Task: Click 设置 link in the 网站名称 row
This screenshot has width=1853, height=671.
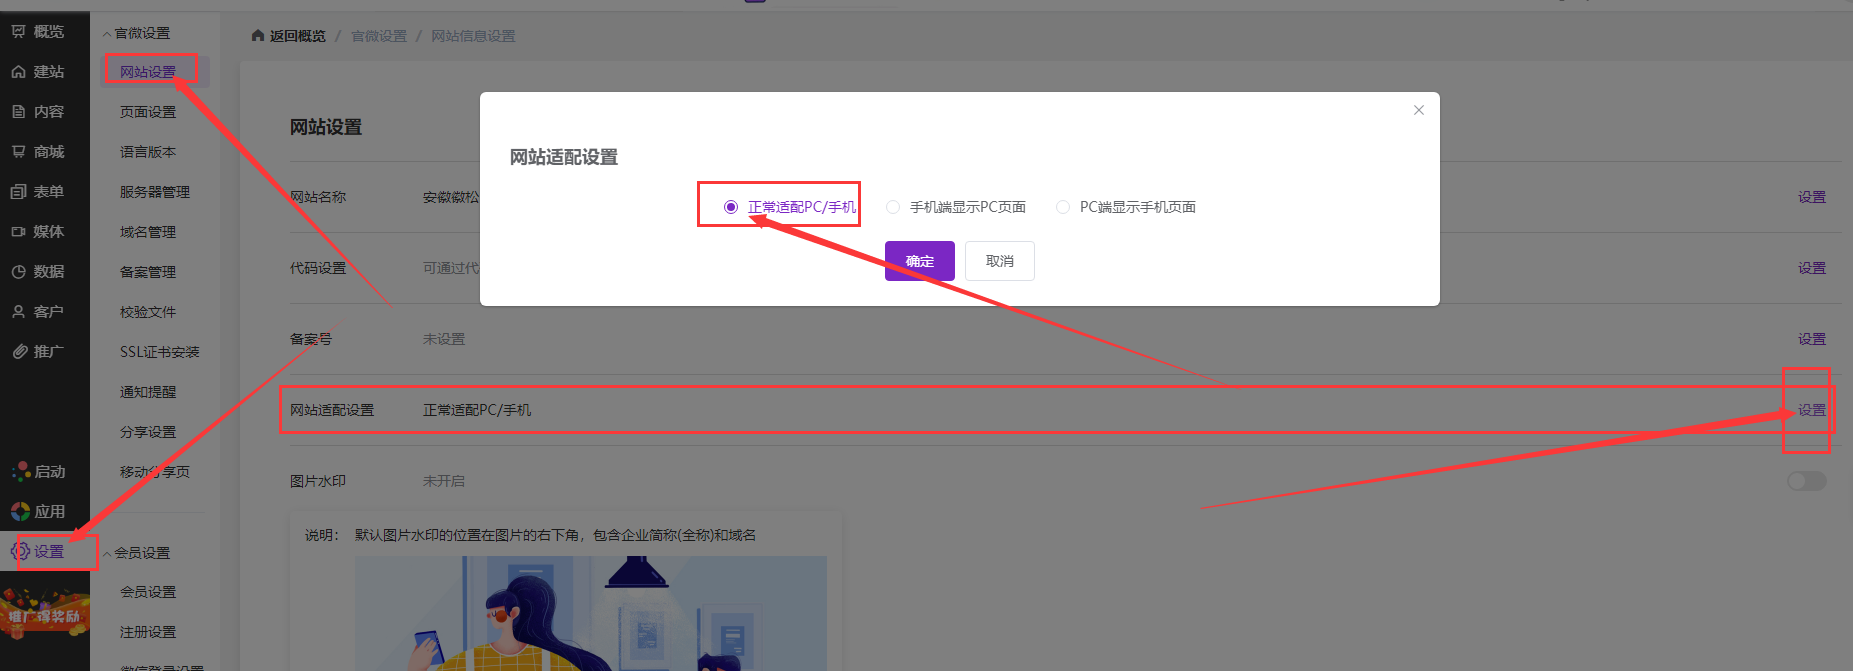Action: [1812, 197]
